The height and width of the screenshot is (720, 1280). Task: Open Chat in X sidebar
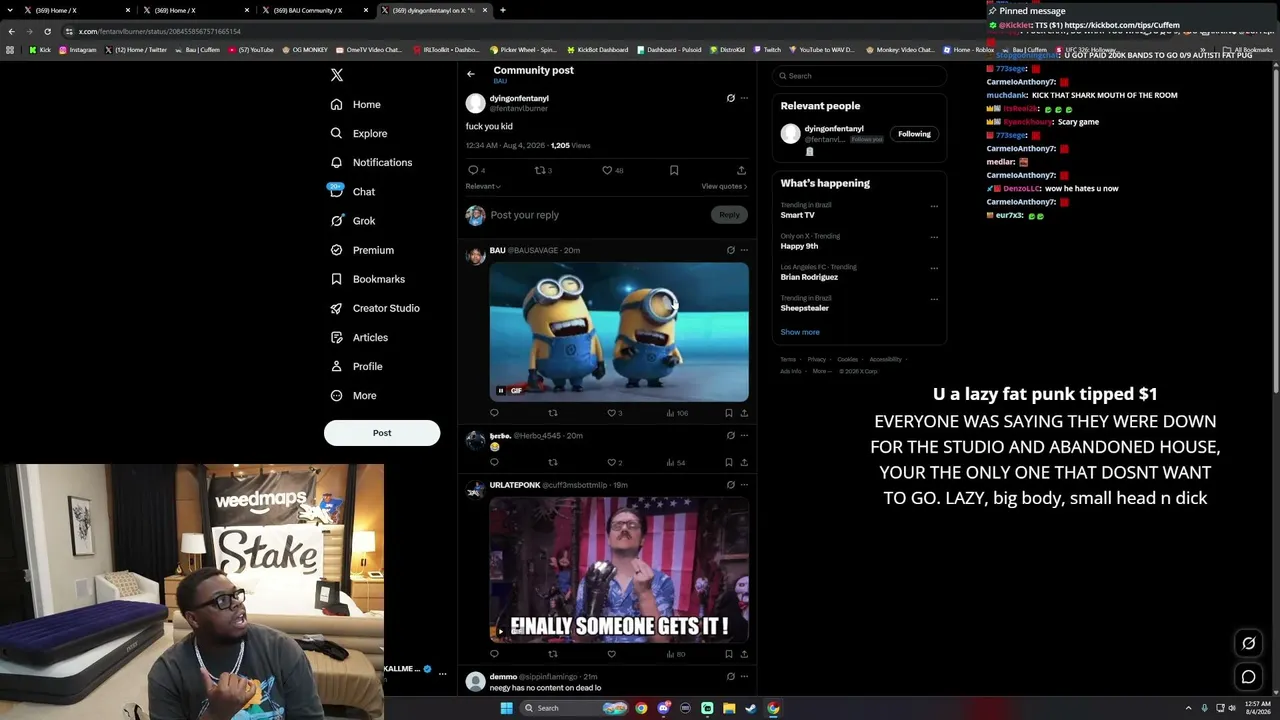[352, 191]
